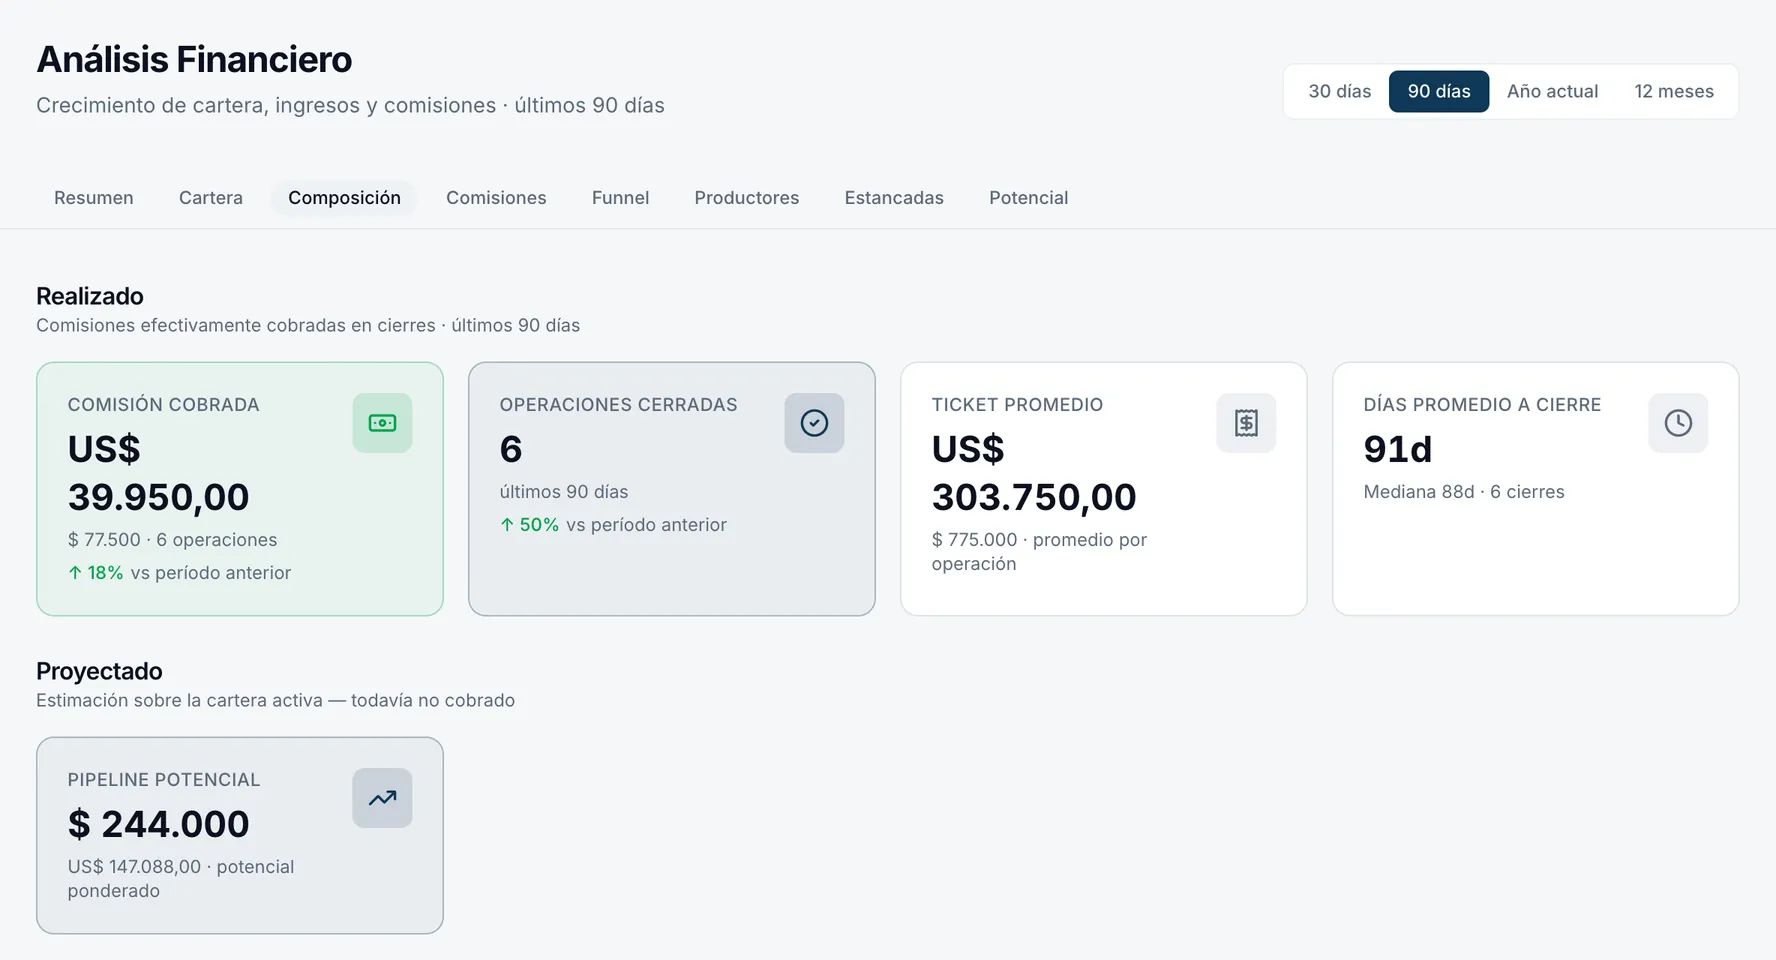Open the Cartera tab

point(211,198)
